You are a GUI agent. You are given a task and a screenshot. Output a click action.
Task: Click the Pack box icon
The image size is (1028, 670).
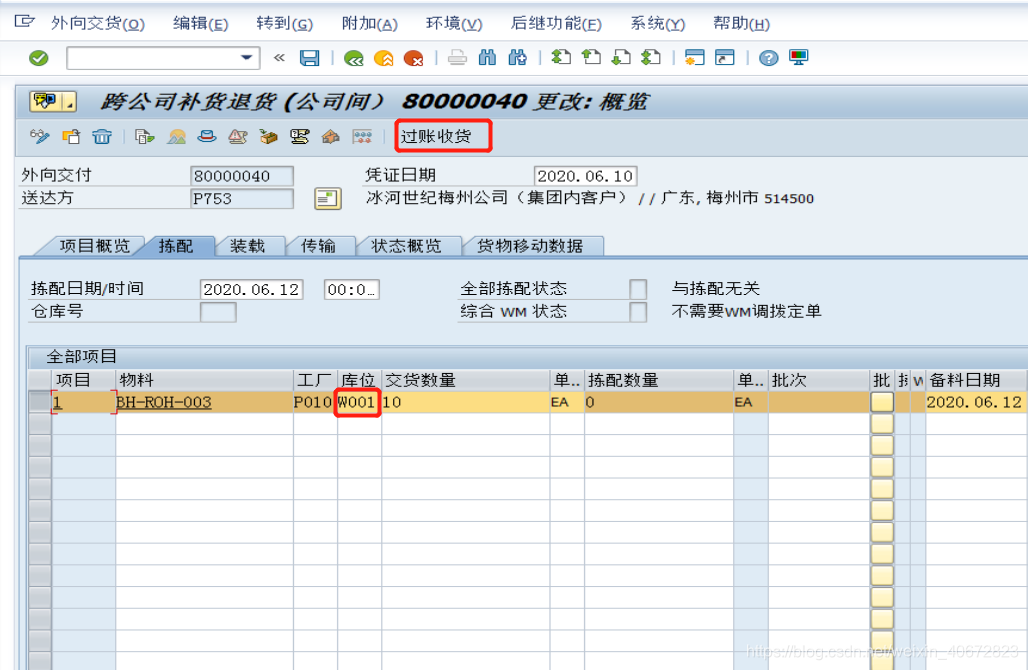point(268,136)
